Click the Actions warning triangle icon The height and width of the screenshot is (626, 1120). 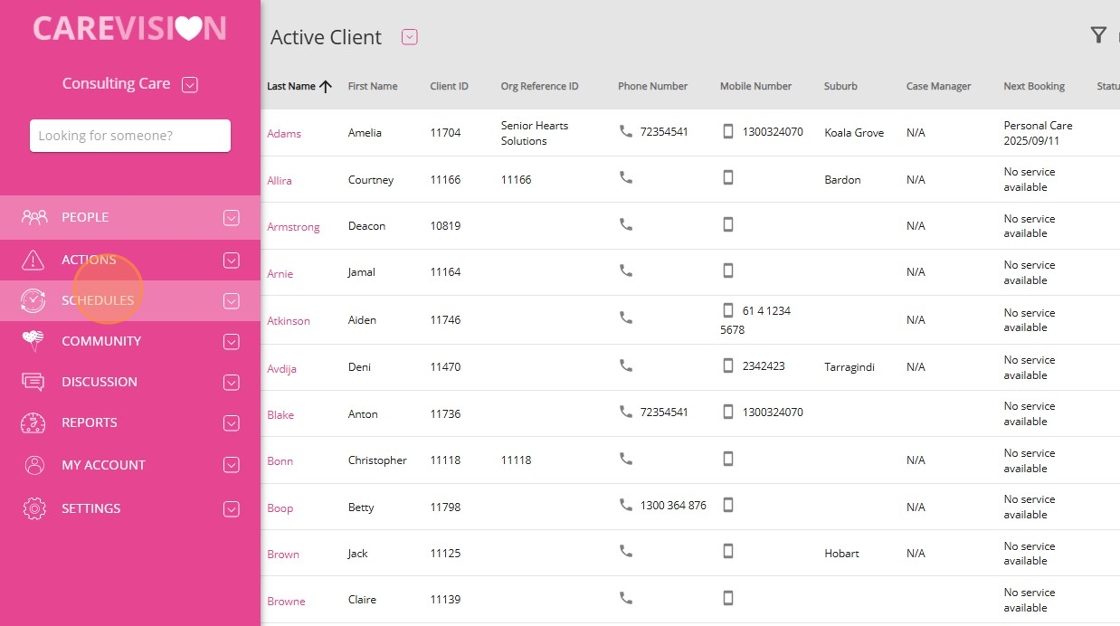pyautogui.click(x=34, y=260)
